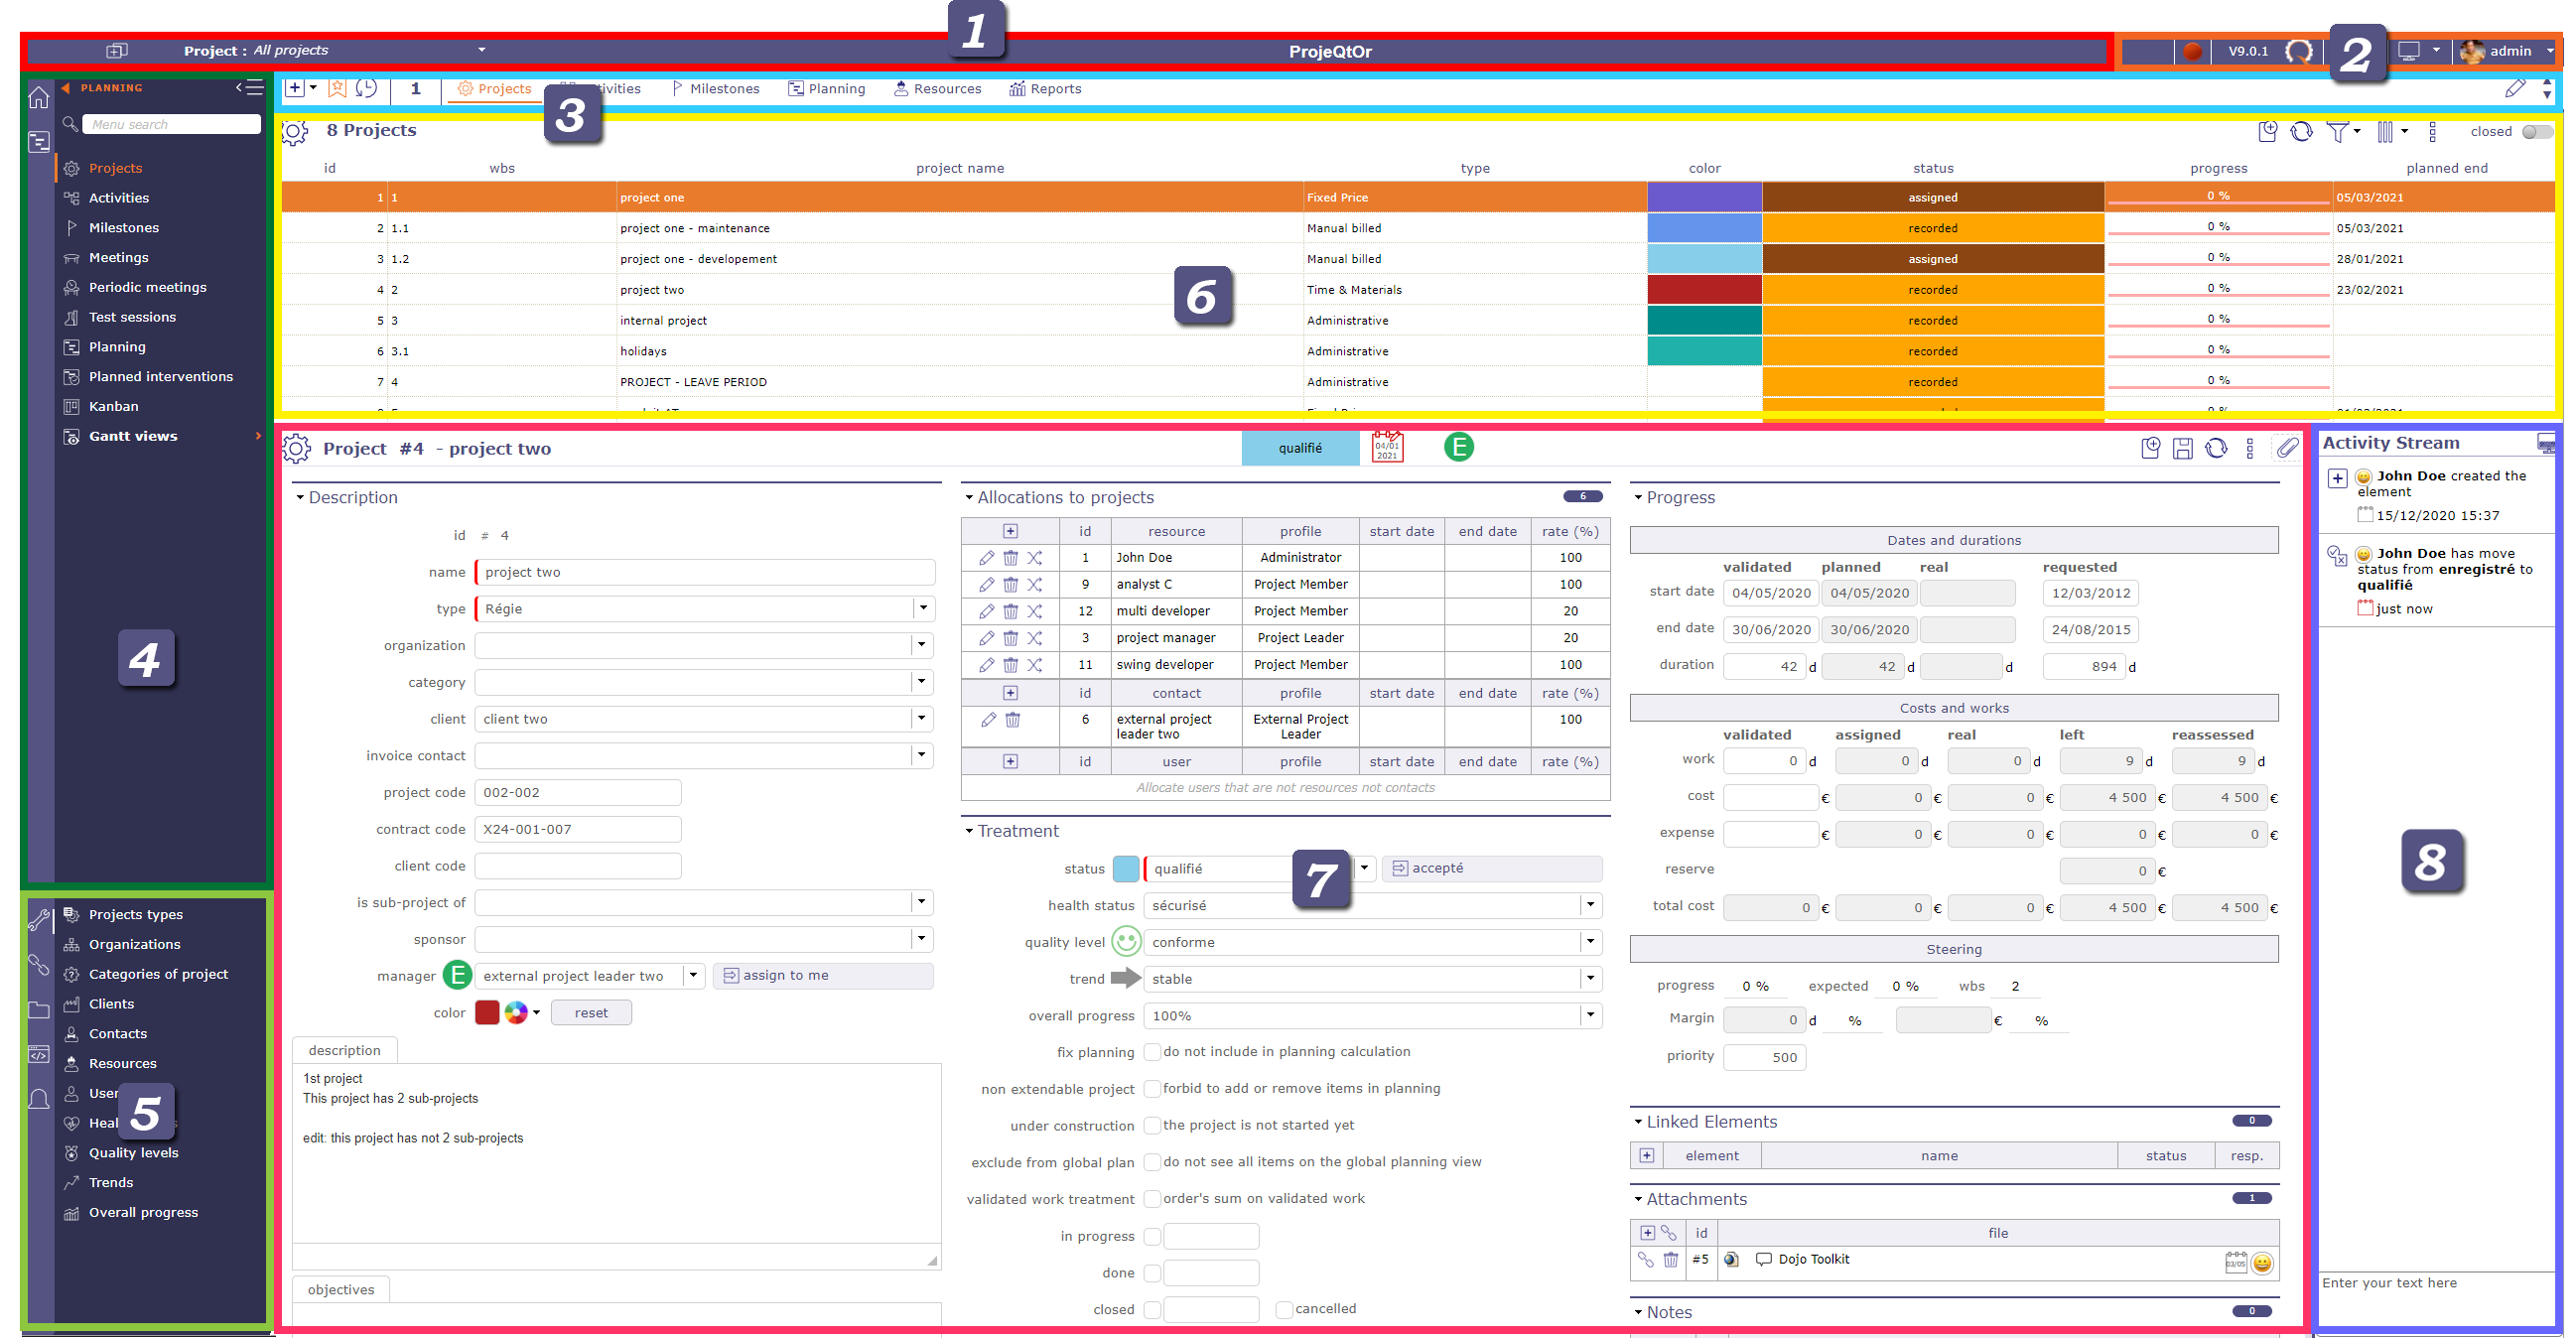Click the add new item plus icon
The width and height of the screenshot is (2576, 1338).
pyautogui.click(x=295, y=88)
